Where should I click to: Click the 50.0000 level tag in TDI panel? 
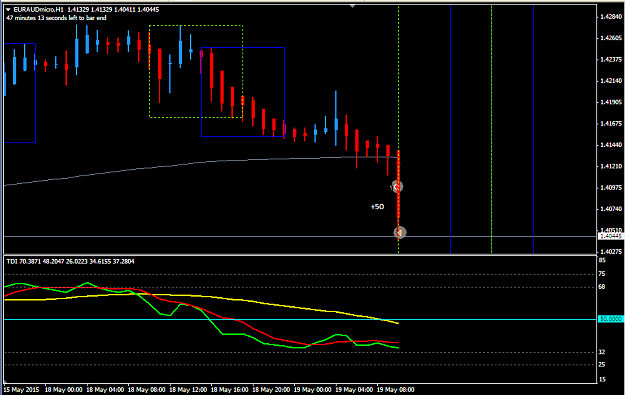point(611,319)
